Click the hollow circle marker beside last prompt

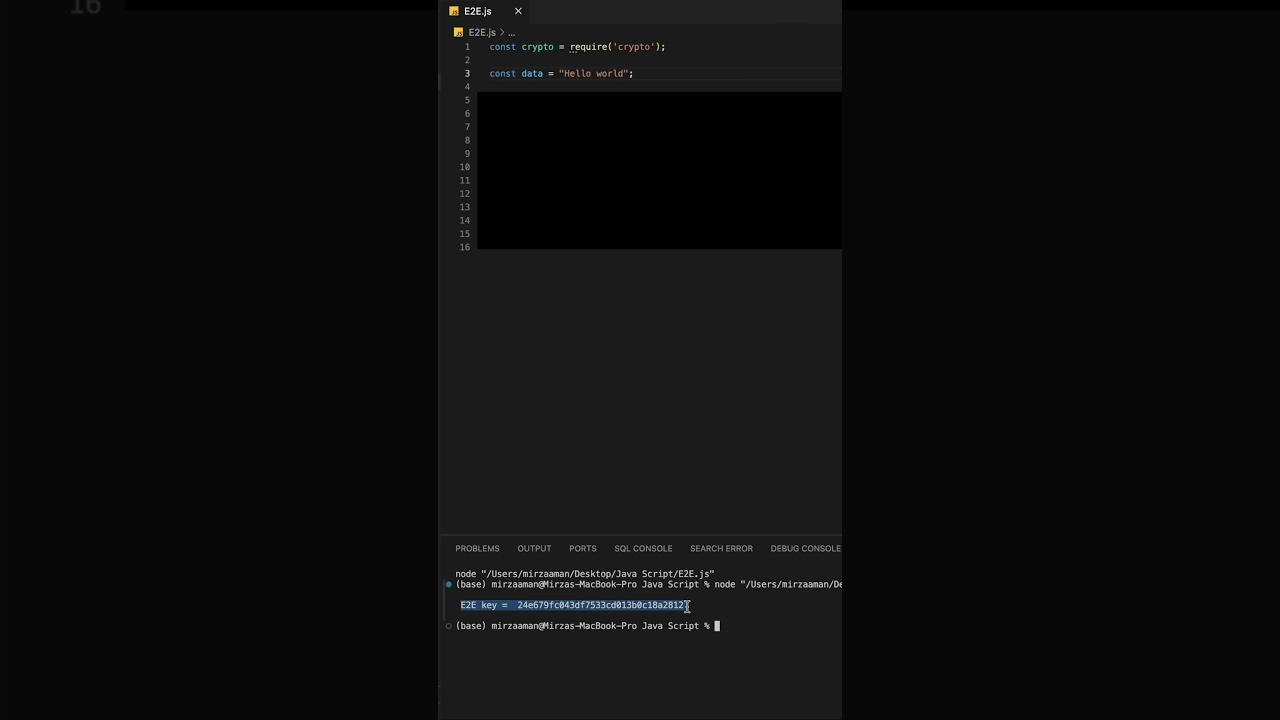click(x=449, y=626)
